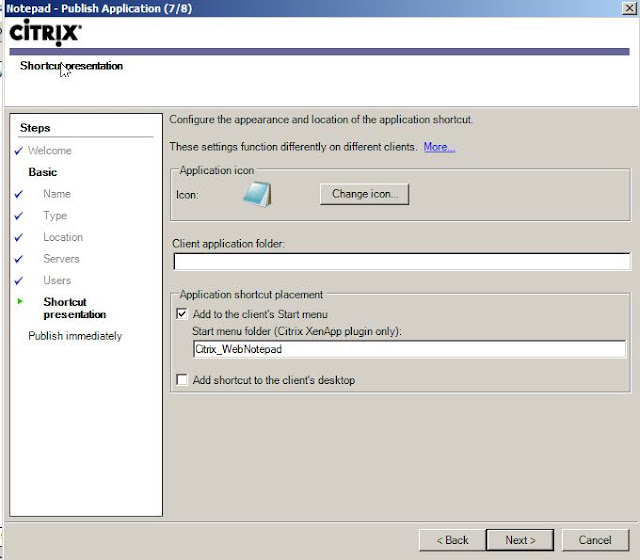640x560 pixels.
Task: Select the Shortcut presentation step
Action: point(75,308)
